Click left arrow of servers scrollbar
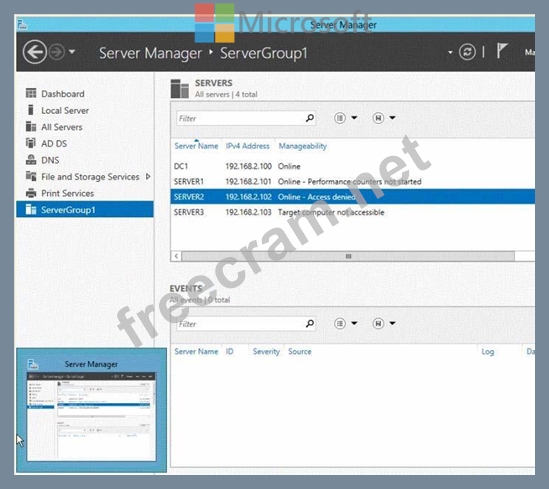The image size is (549, 489). coord(176,256)
